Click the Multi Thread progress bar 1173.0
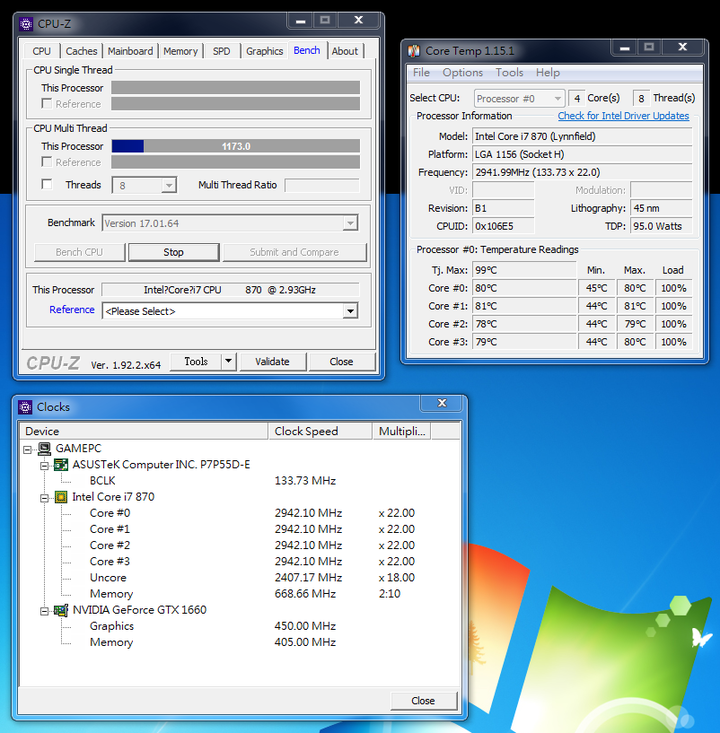This screenshot has height=733, width=720. (x=236, y=146)
